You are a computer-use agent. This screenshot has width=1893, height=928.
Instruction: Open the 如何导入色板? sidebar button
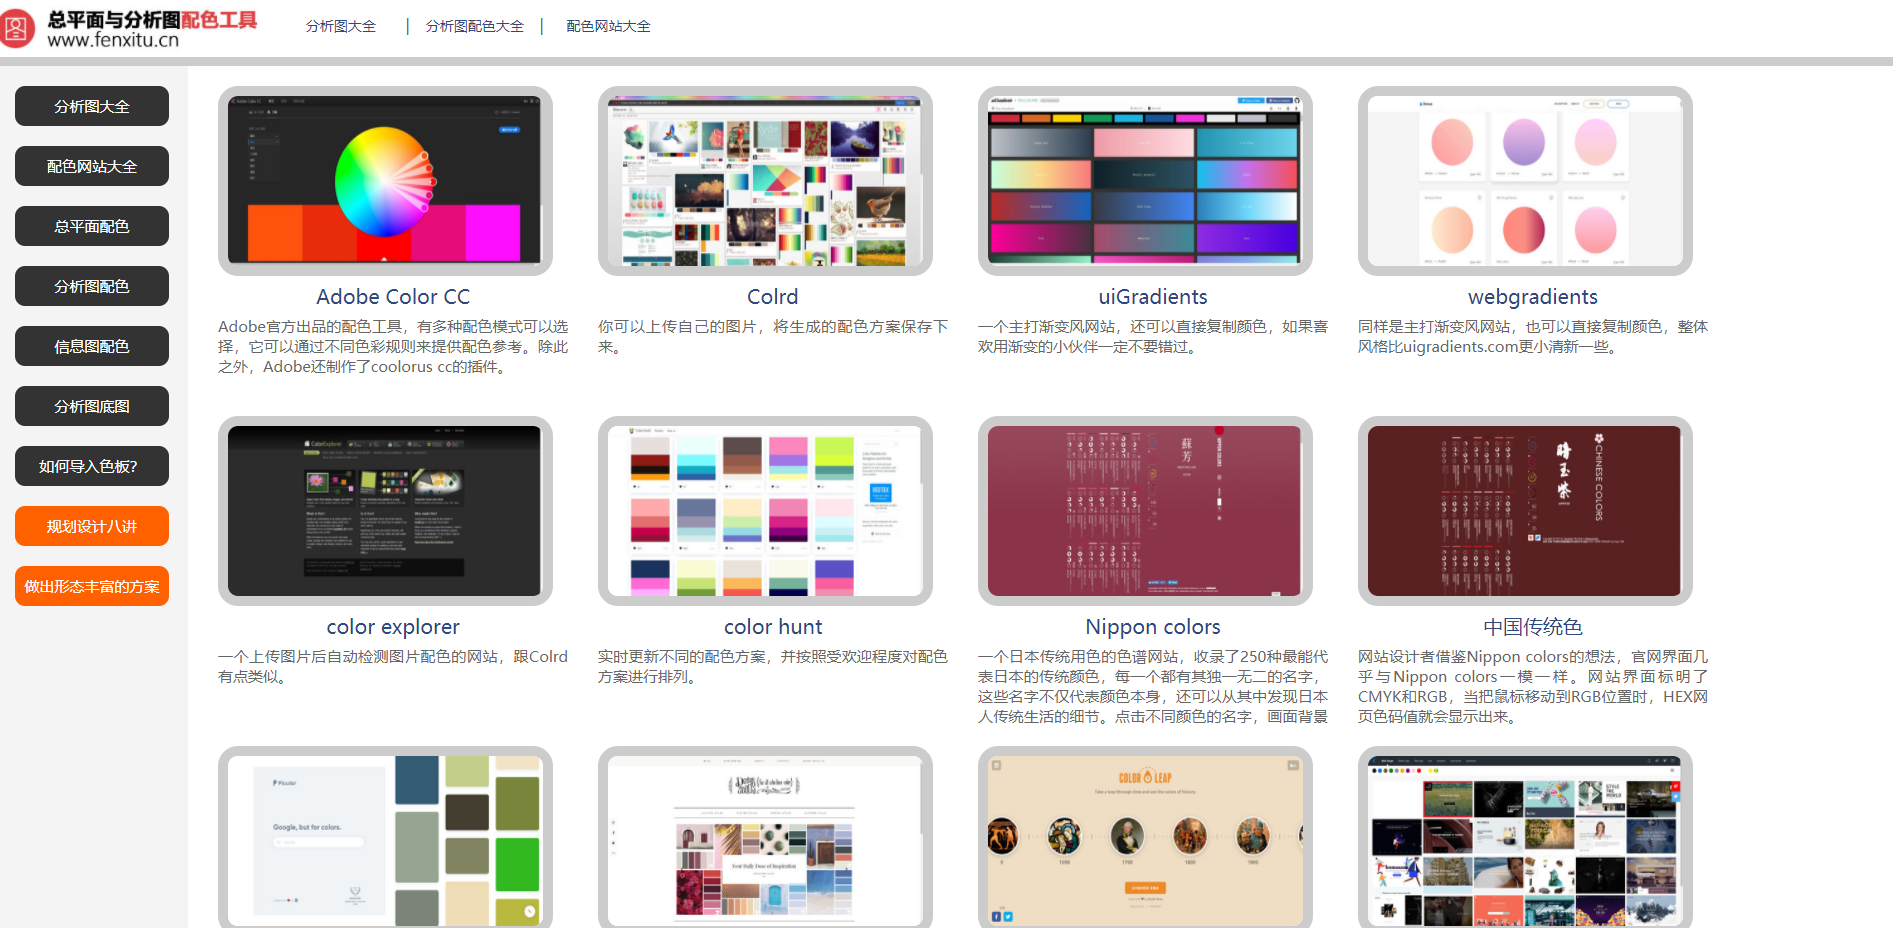click(92, 466)
